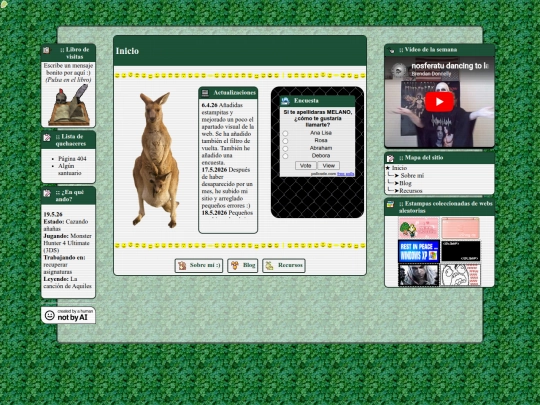Open Sobre mi in site map tree
The image size is (540, 405).
pyautogui.click(x=412, y=176)
